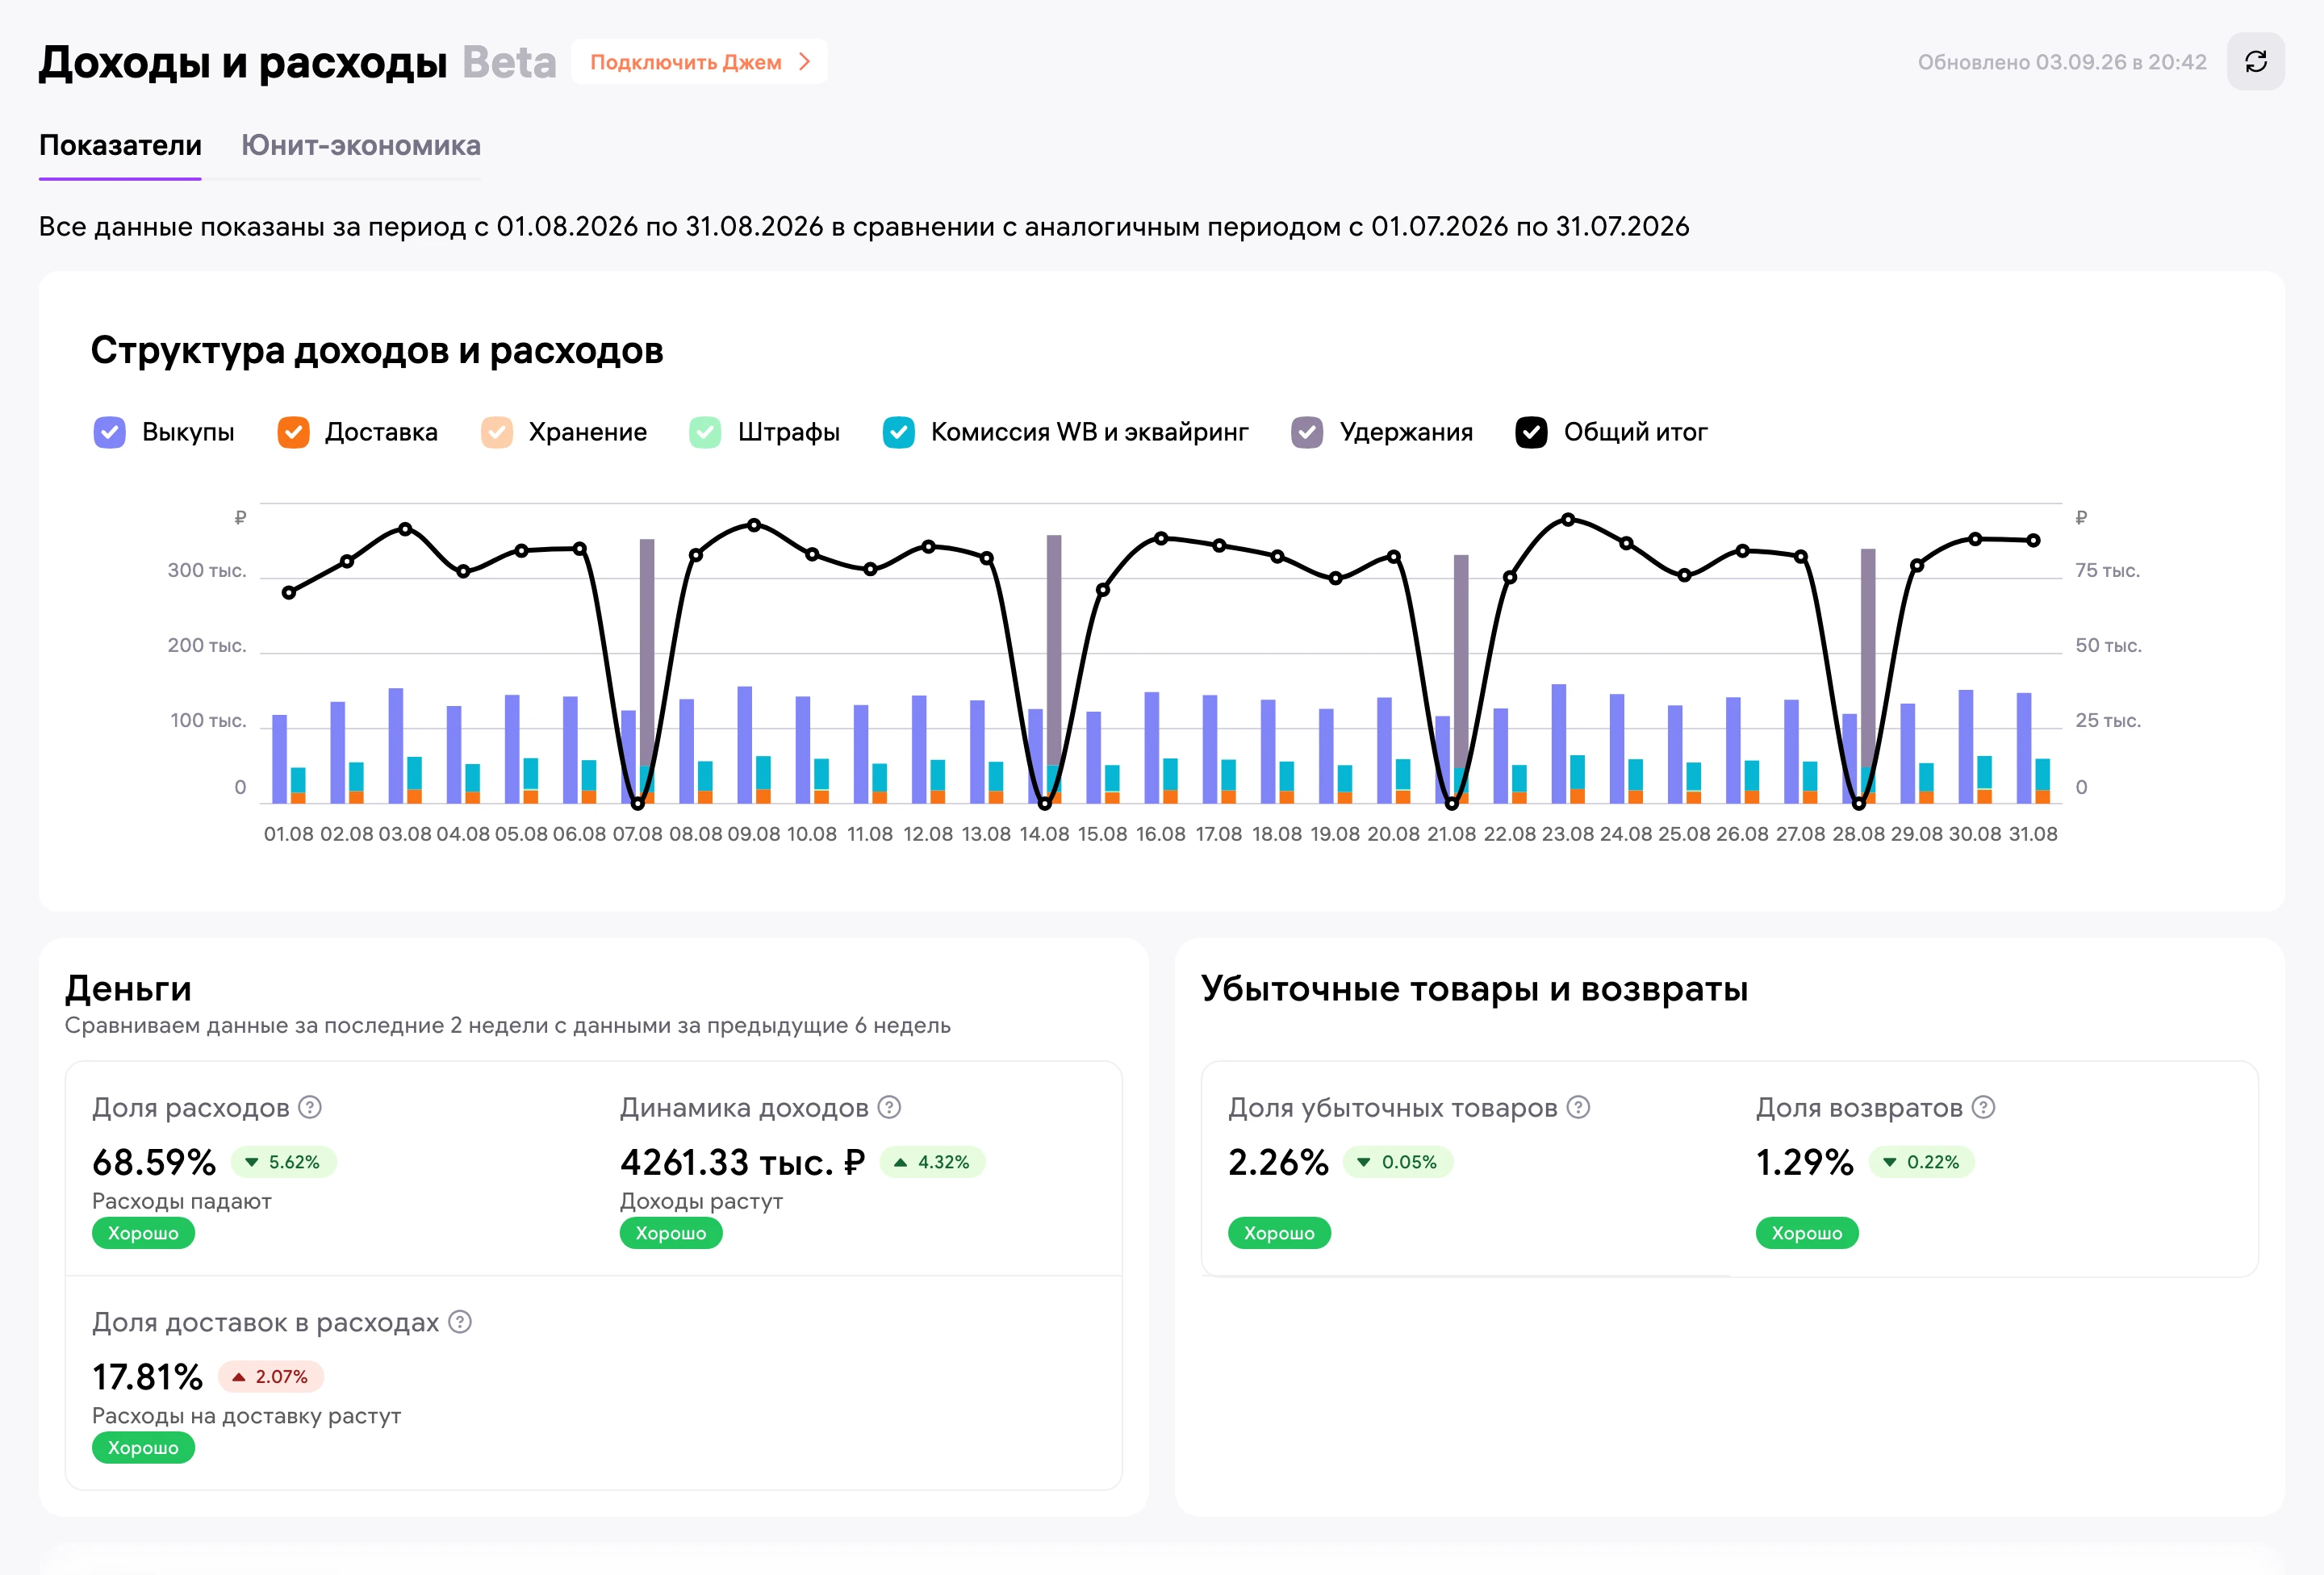Click the Подключить Джем button

coord(699,62)
